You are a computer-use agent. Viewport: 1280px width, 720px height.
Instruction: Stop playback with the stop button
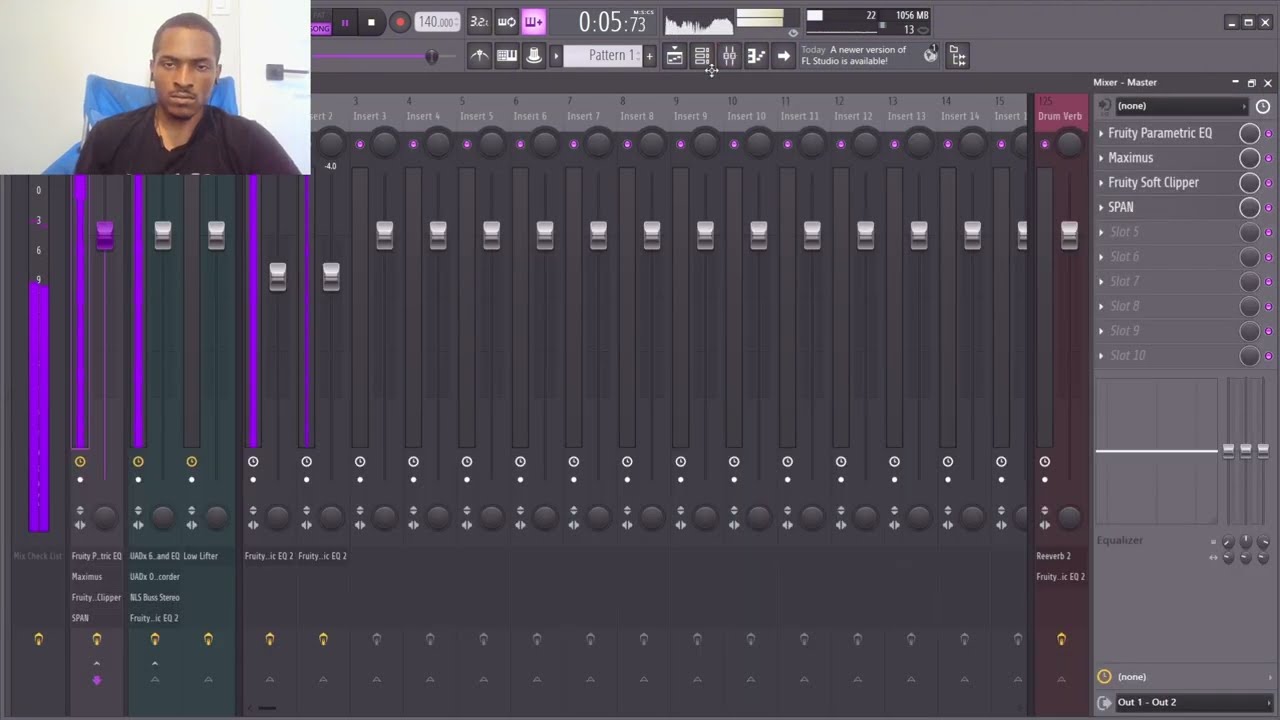coord(371,22)
